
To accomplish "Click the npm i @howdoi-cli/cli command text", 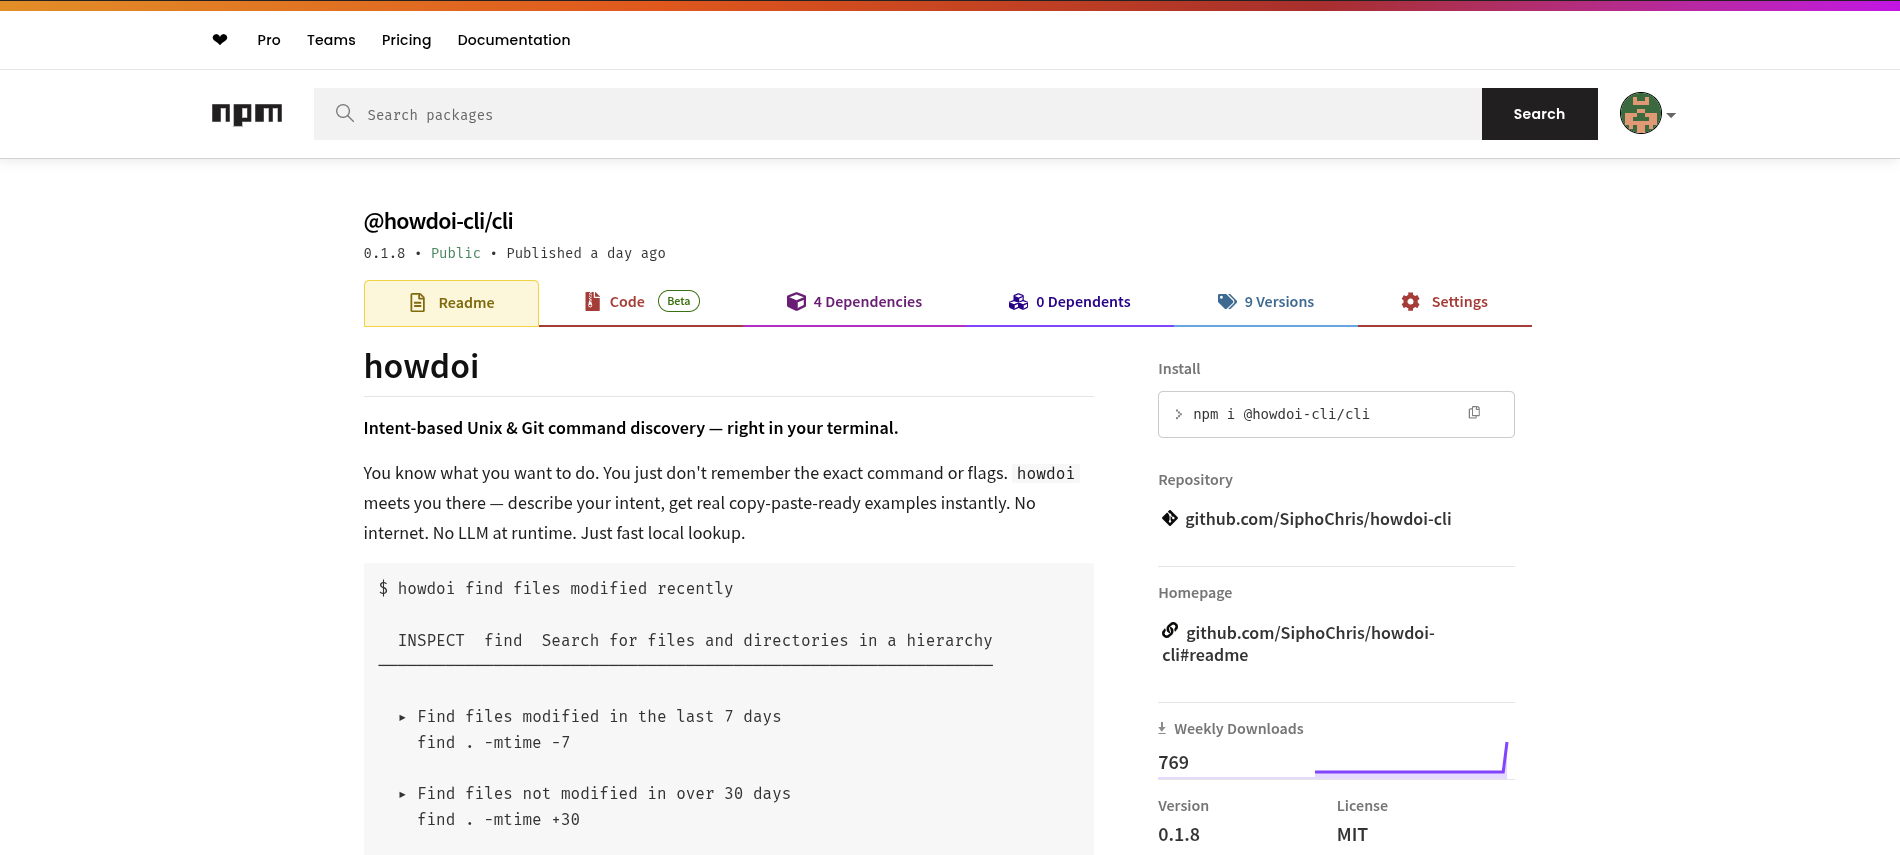I will 1281,414.
